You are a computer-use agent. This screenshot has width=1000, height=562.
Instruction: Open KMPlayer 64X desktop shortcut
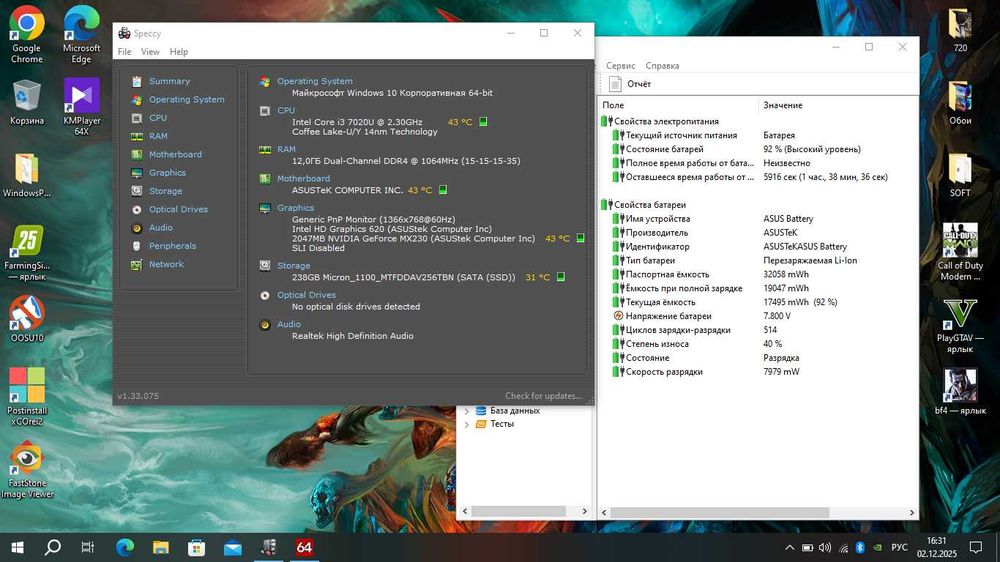pos(81,107)
